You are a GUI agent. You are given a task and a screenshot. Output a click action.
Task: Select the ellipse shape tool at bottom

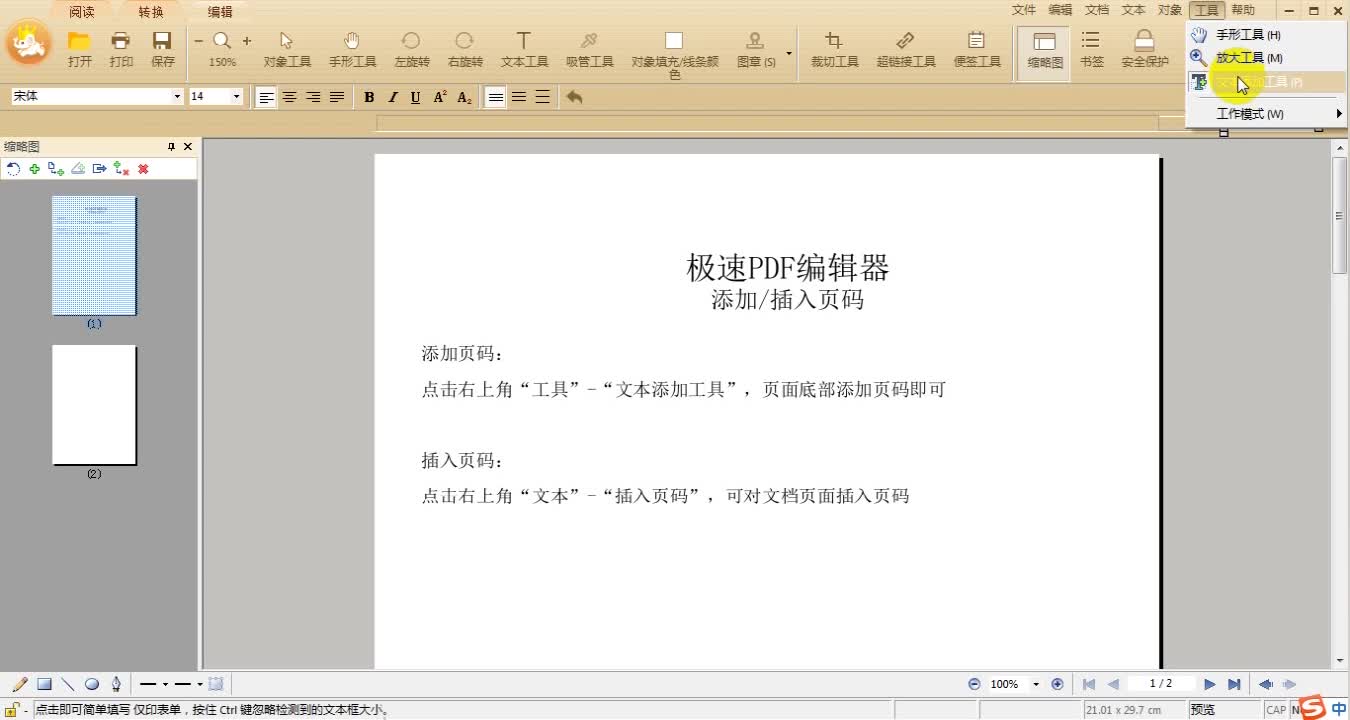pyautogui.click(x=92, y=684)
